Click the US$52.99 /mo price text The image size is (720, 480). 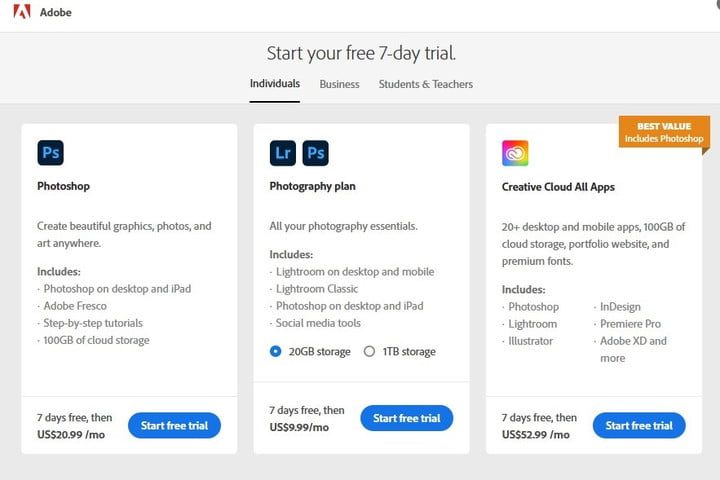click(535, 434)
